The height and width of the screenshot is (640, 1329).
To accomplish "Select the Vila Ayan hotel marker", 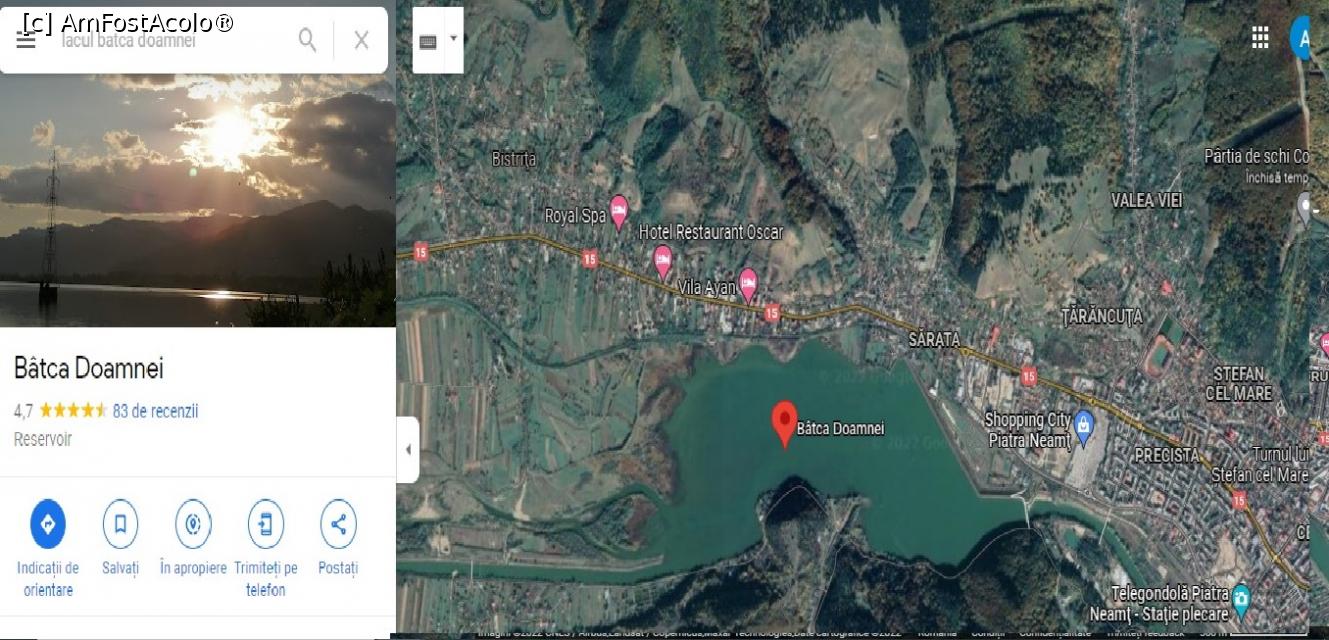I will pyautogui.click(x=748, y=283).
